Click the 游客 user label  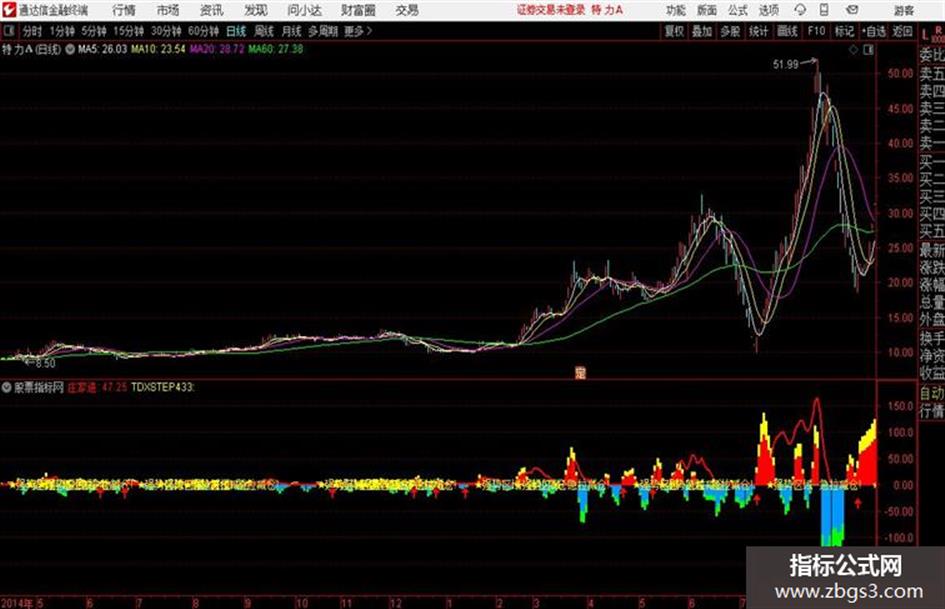point(903,10)
